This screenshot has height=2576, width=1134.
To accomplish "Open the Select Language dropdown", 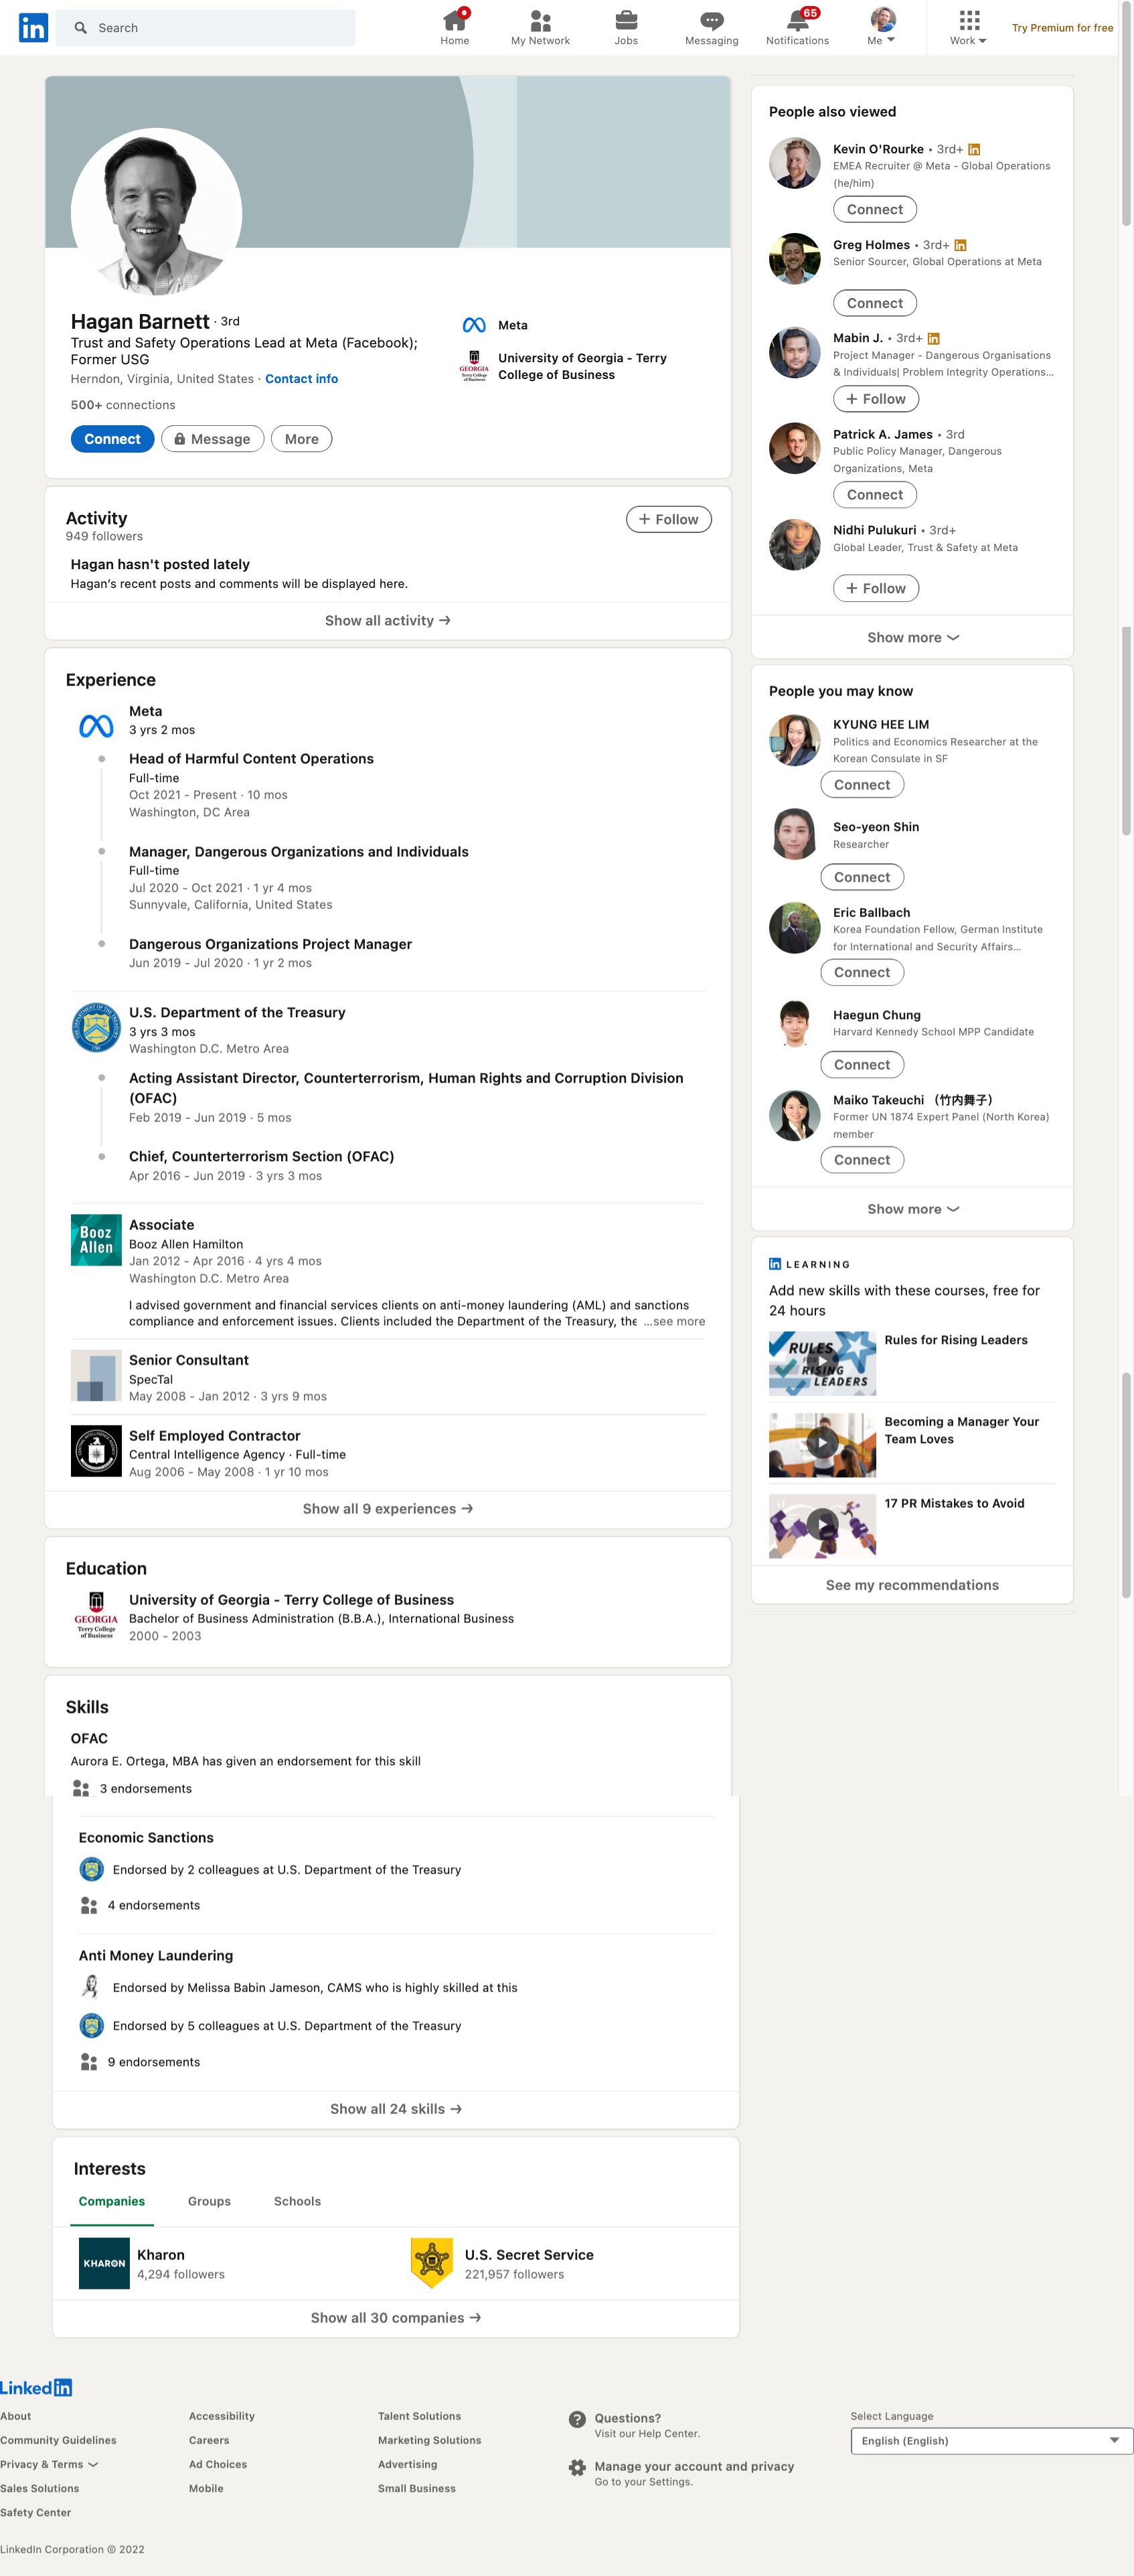I will [x=991, y=2441].
